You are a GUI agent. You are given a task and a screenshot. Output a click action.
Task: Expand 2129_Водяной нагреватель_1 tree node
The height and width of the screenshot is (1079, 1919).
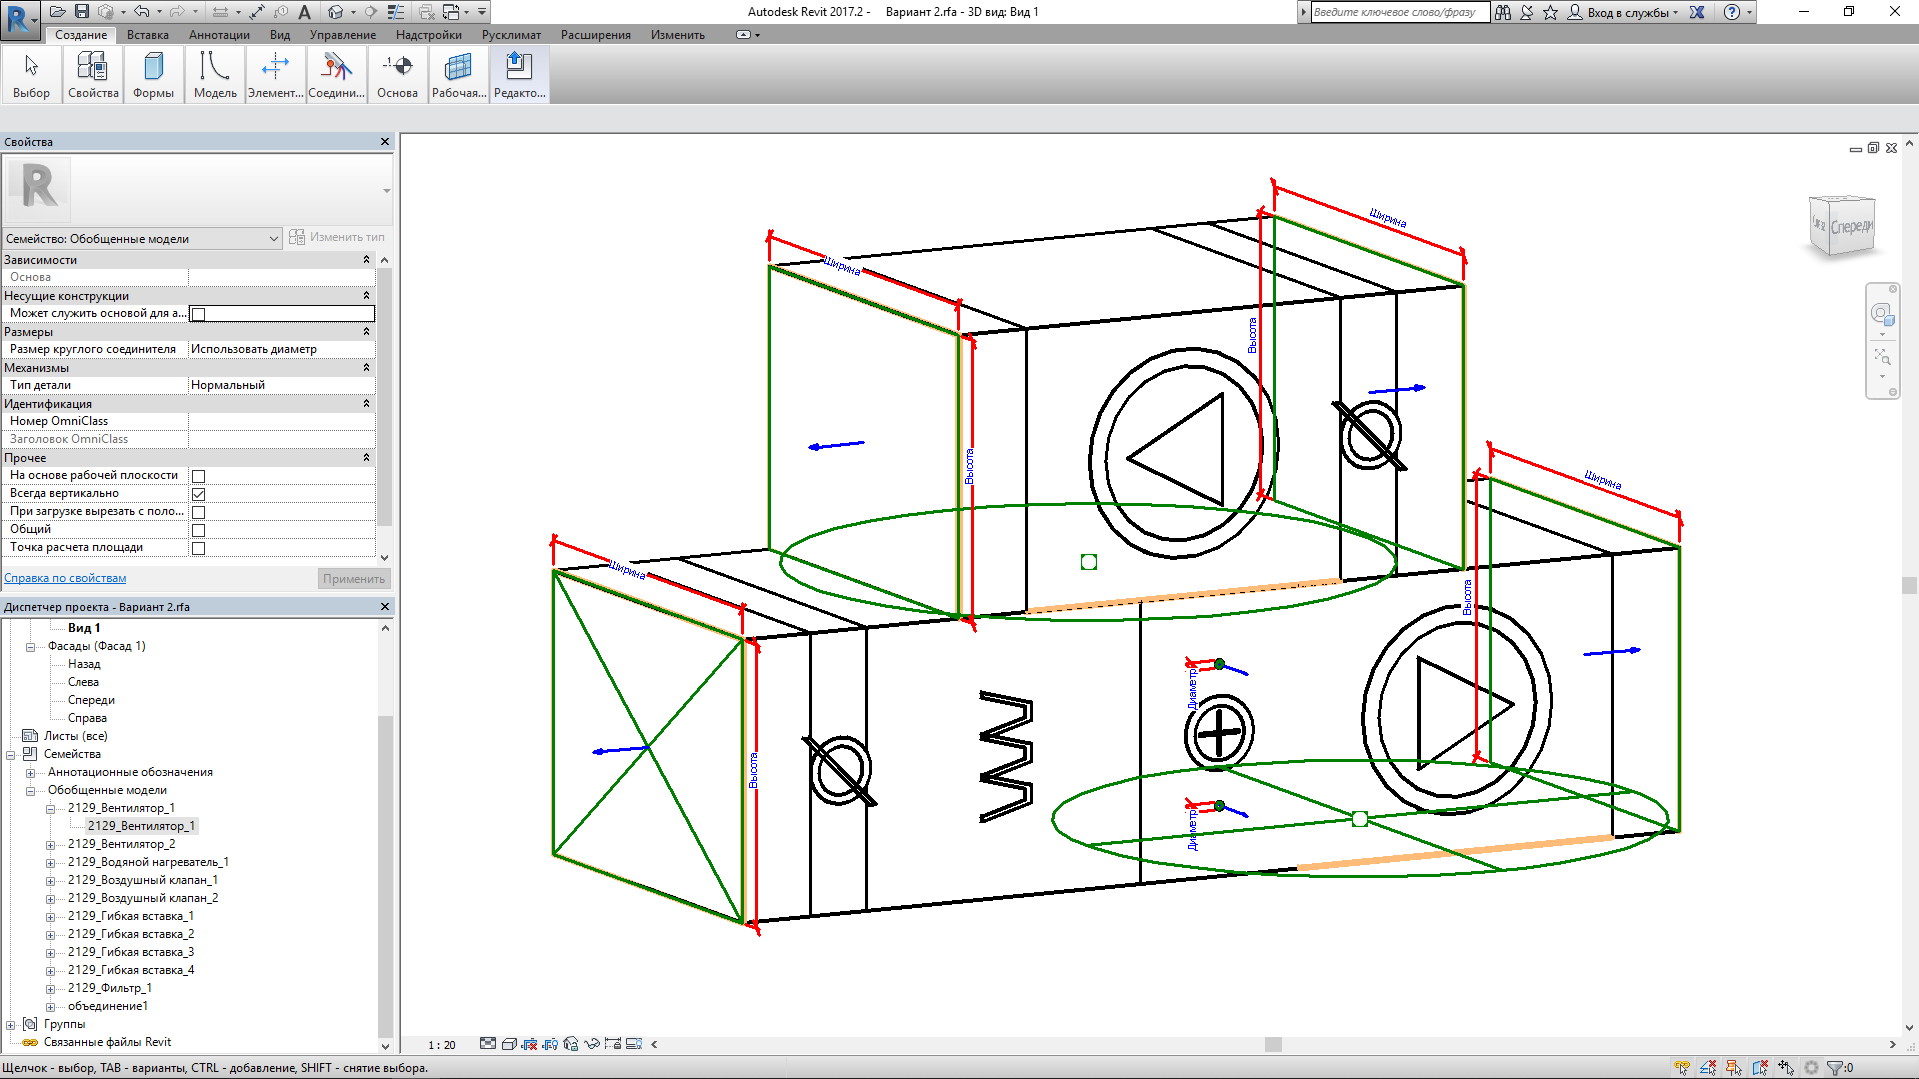point(50,863)
